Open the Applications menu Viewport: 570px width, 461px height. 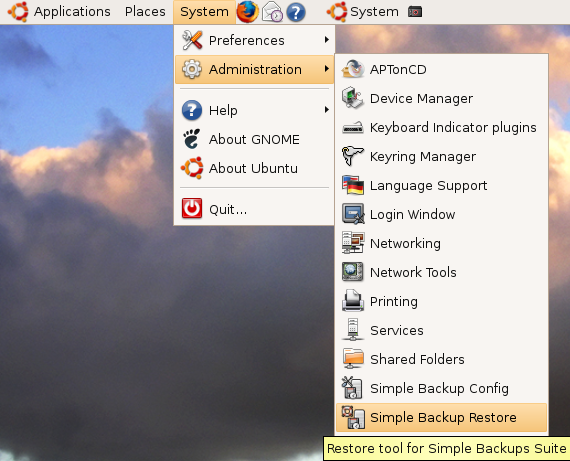[60, 12]
